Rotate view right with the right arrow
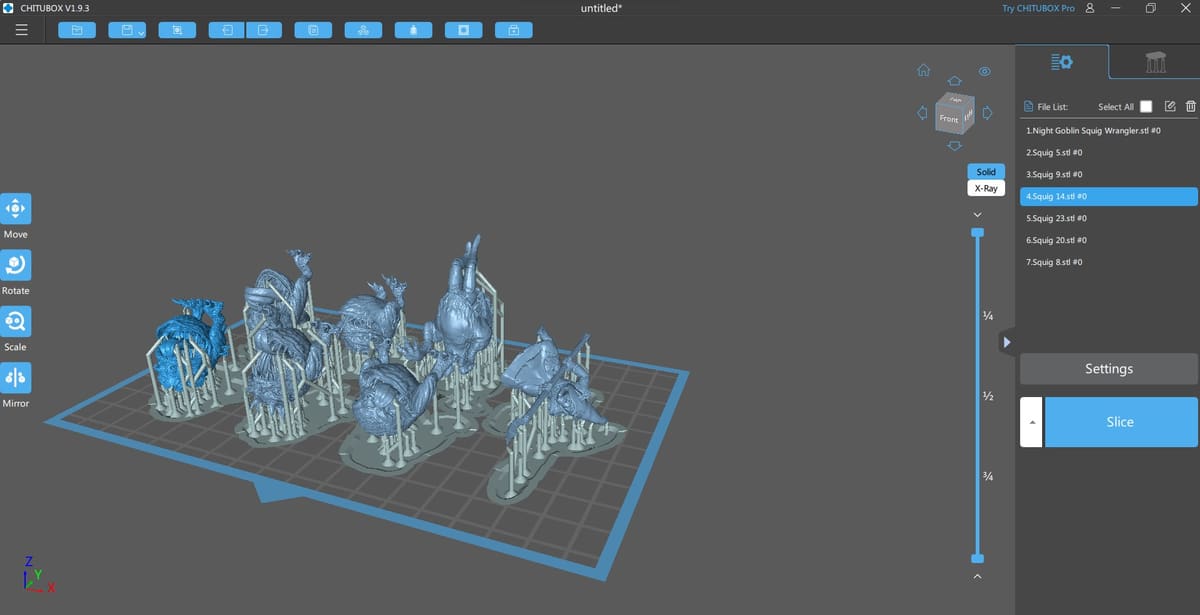Screen dimensions: 1200x615 click(986, 112)
